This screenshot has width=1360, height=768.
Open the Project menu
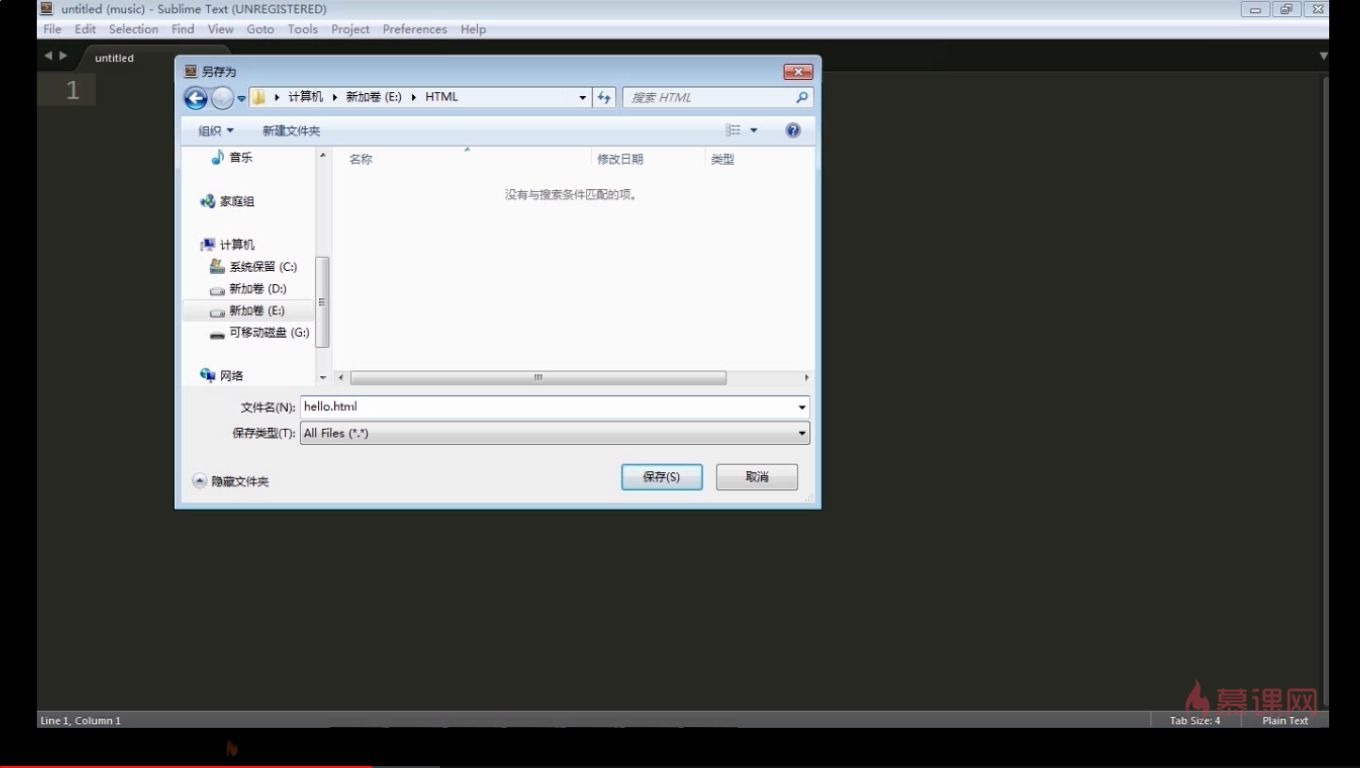coord(350,29)
